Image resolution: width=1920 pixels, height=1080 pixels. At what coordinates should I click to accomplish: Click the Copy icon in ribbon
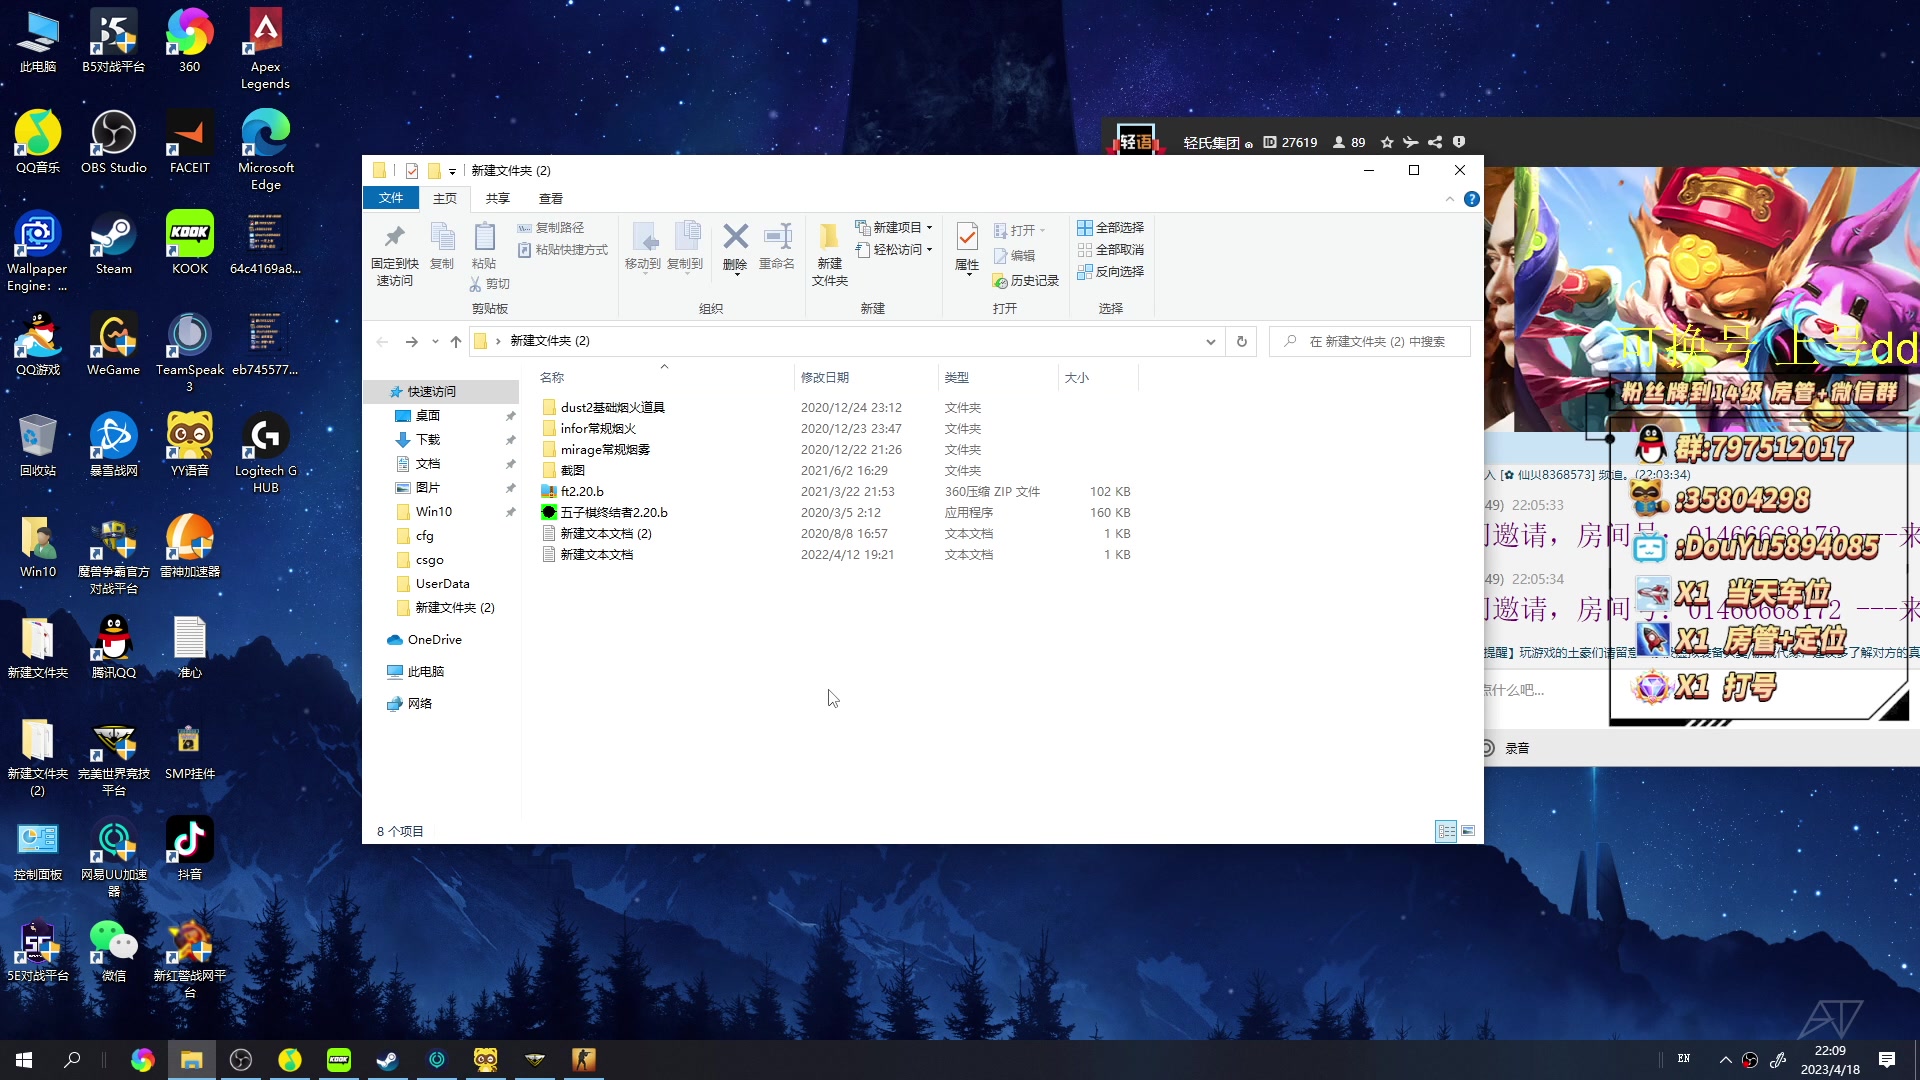442,237
